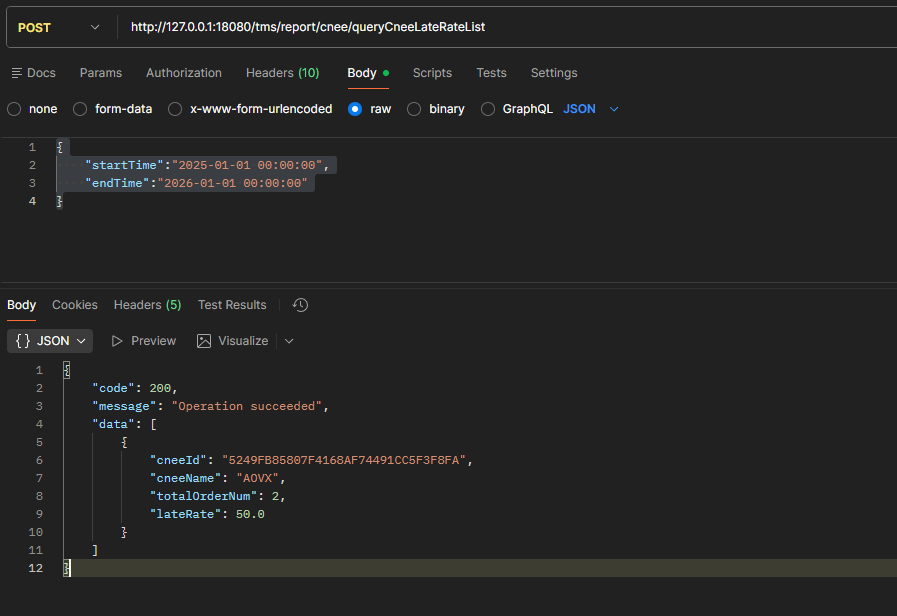Viewport: 897px width, 616px height.
Task: Switch to the Test Results tab
Action: (x=232, y=305)
